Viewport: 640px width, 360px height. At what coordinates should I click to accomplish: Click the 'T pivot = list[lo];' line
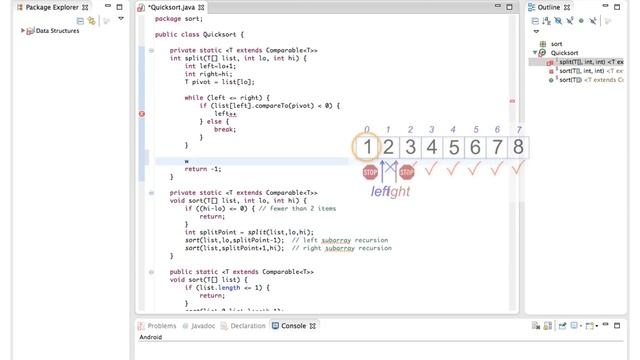tap(220, 82)
